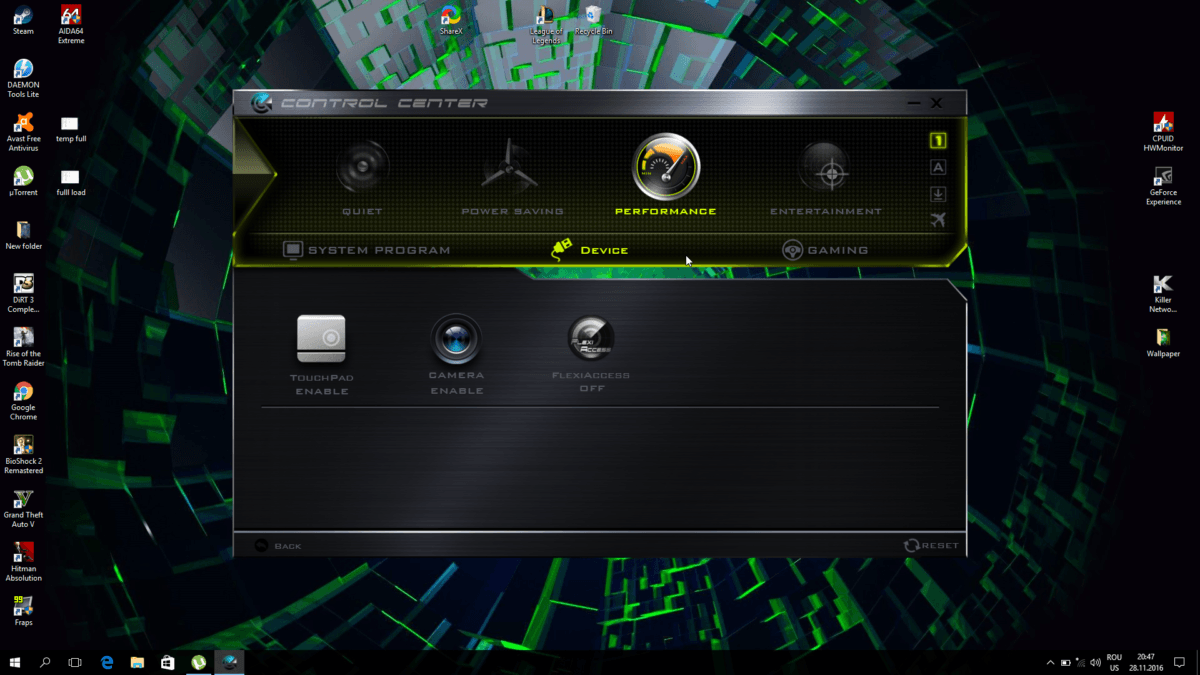Toggle the Caps Lock 'A' indicator
1200x675 pixels.
[938, 168]
